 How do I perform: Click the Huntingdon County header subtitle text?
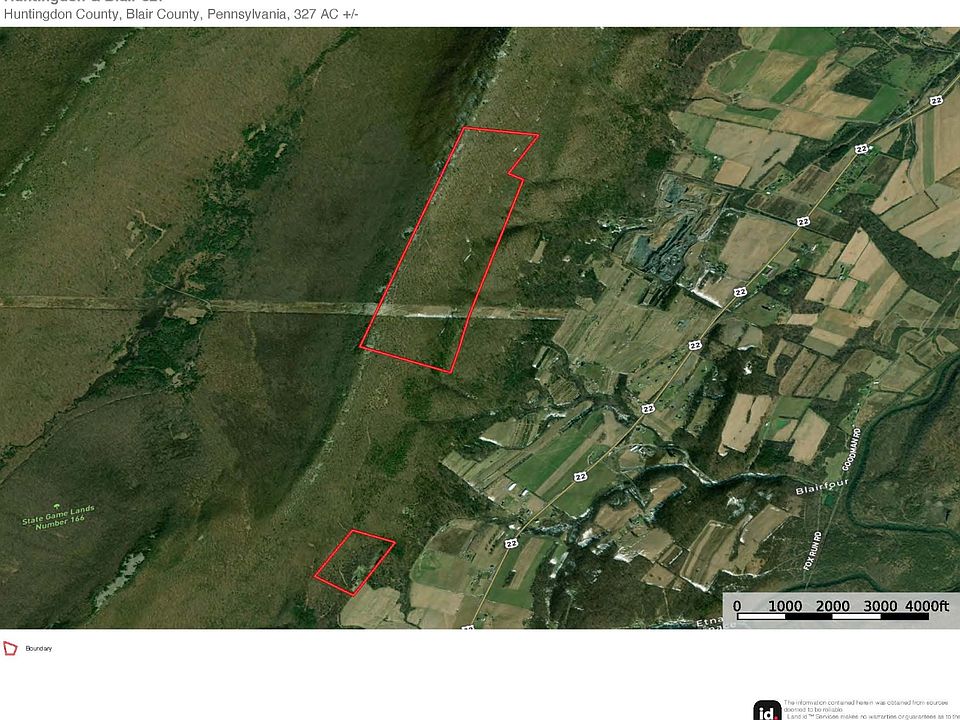click(181, 14)
